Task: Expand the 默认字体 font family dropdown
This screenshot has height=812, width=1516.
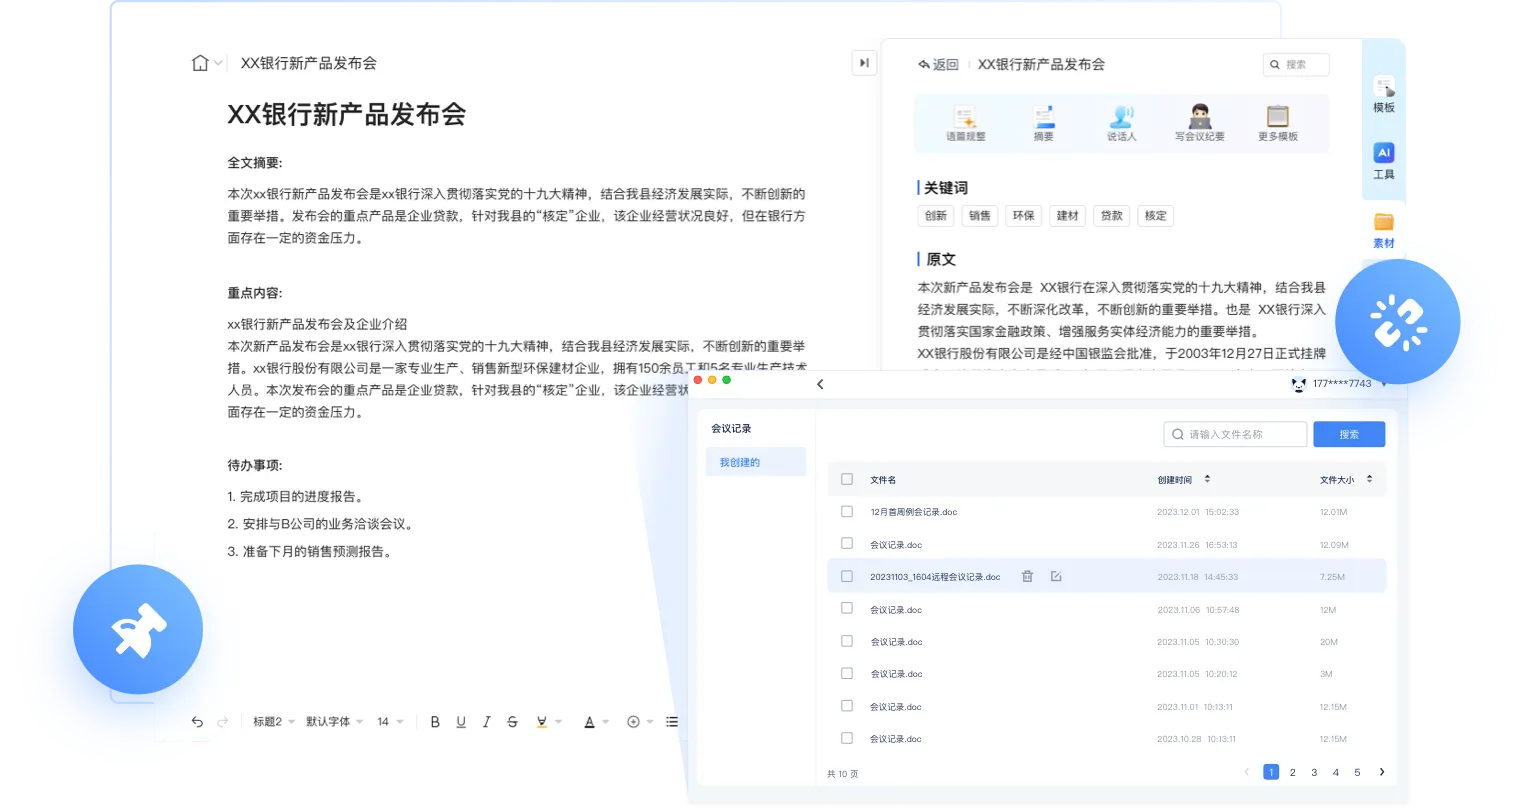Action: (333, 721)
